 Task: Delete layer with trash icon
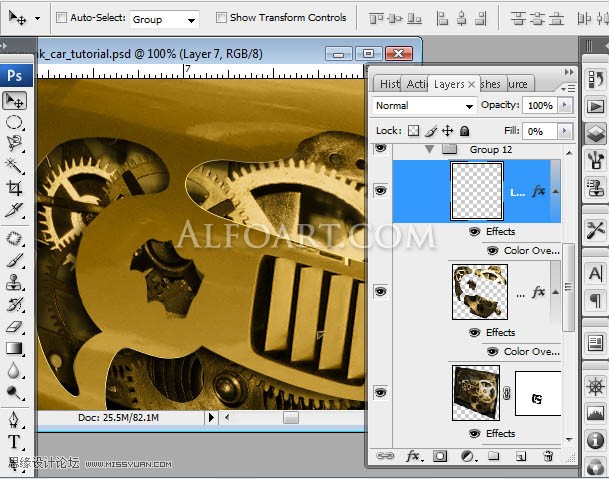point(548,456)
